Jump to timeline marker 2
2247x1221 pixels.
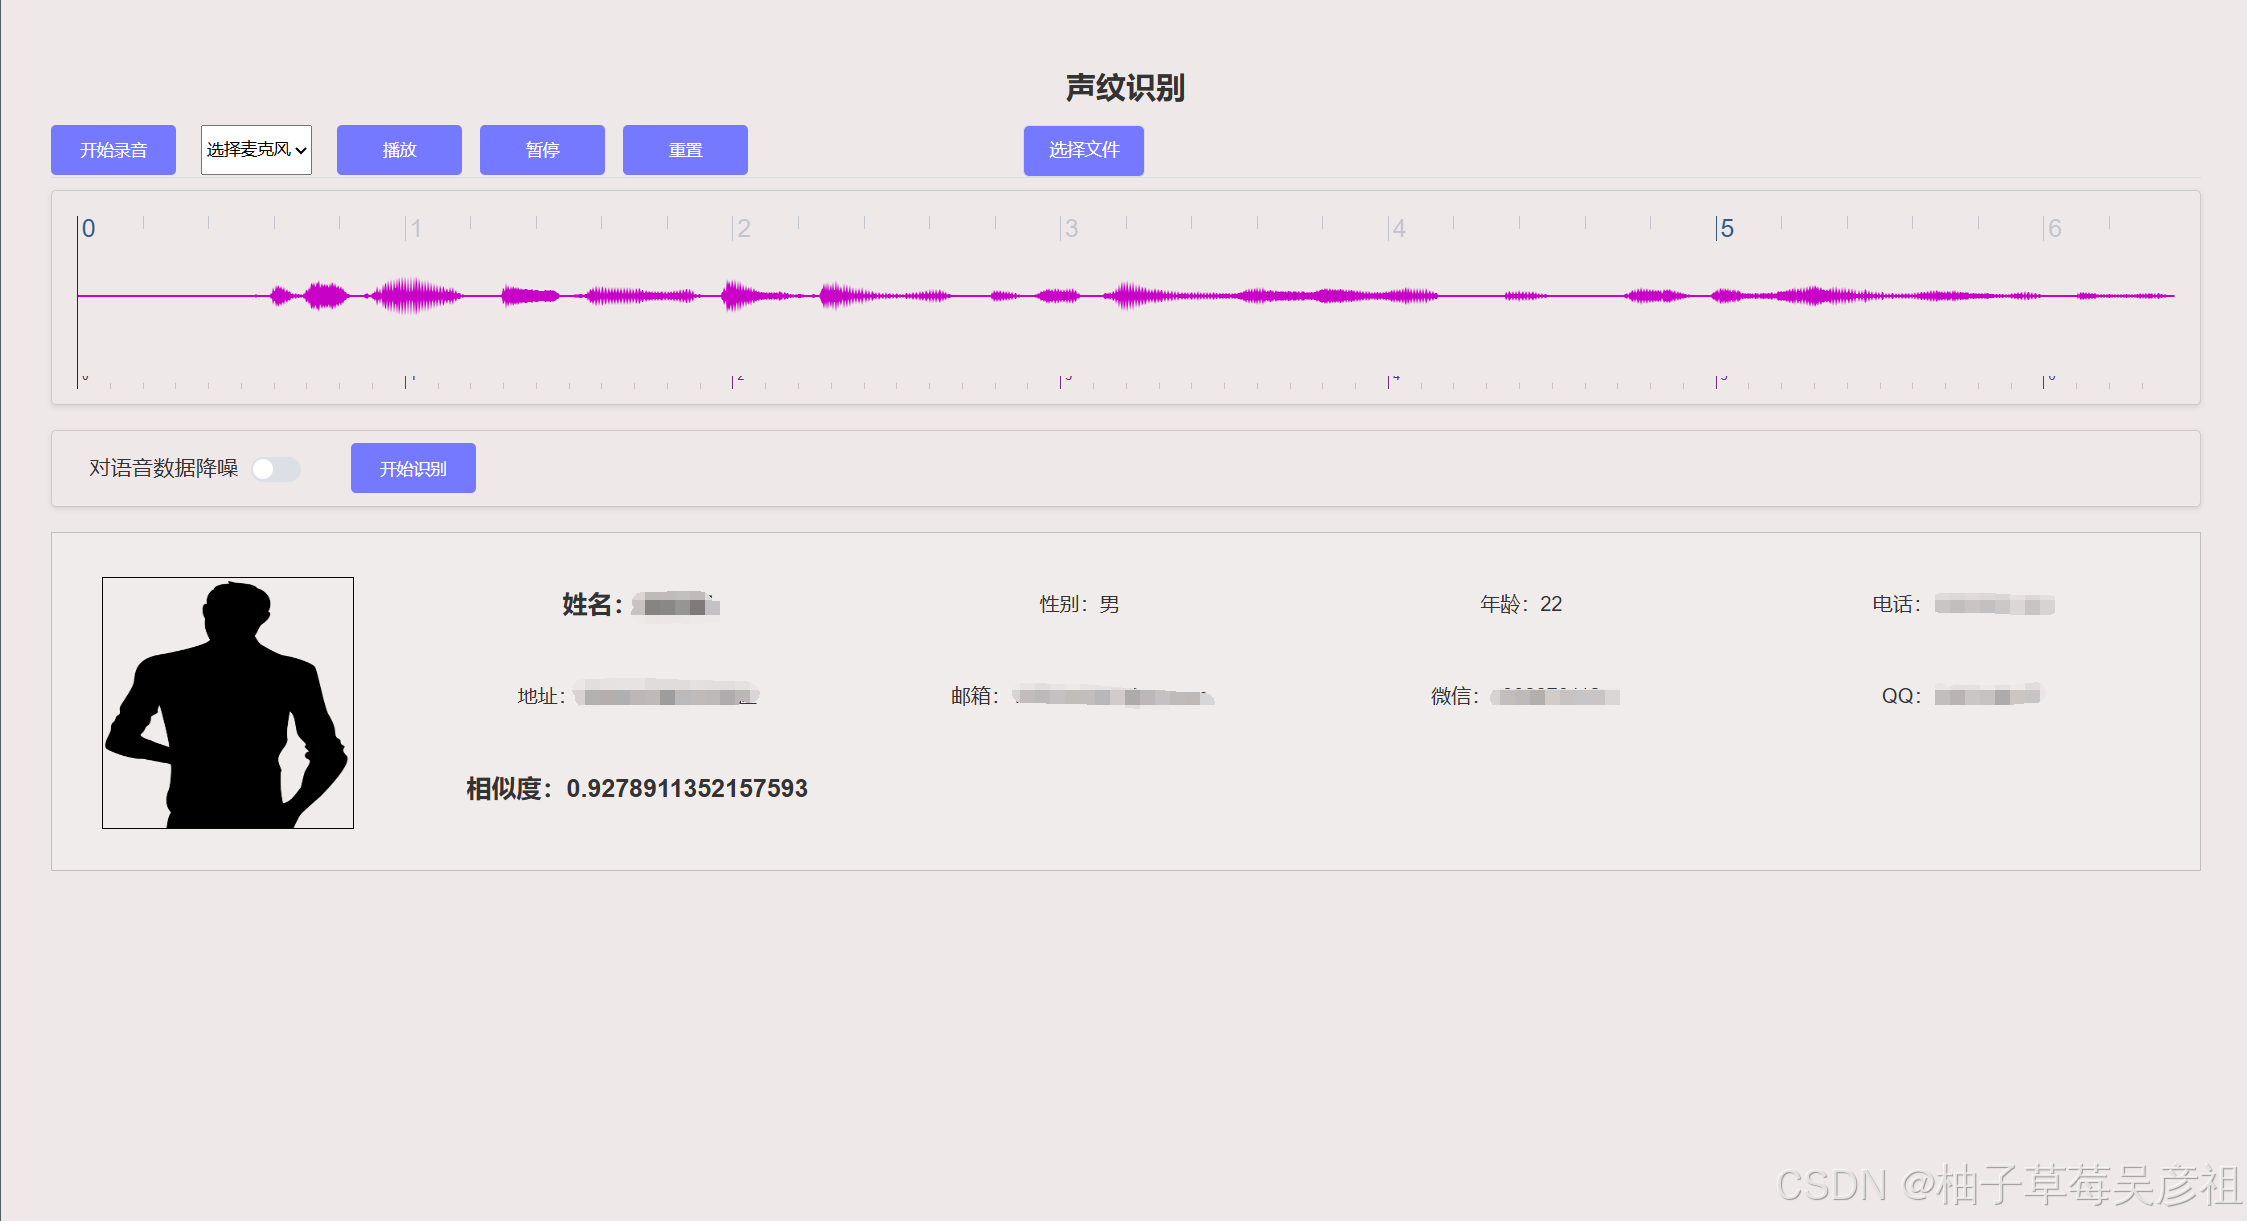pos(743,229)
